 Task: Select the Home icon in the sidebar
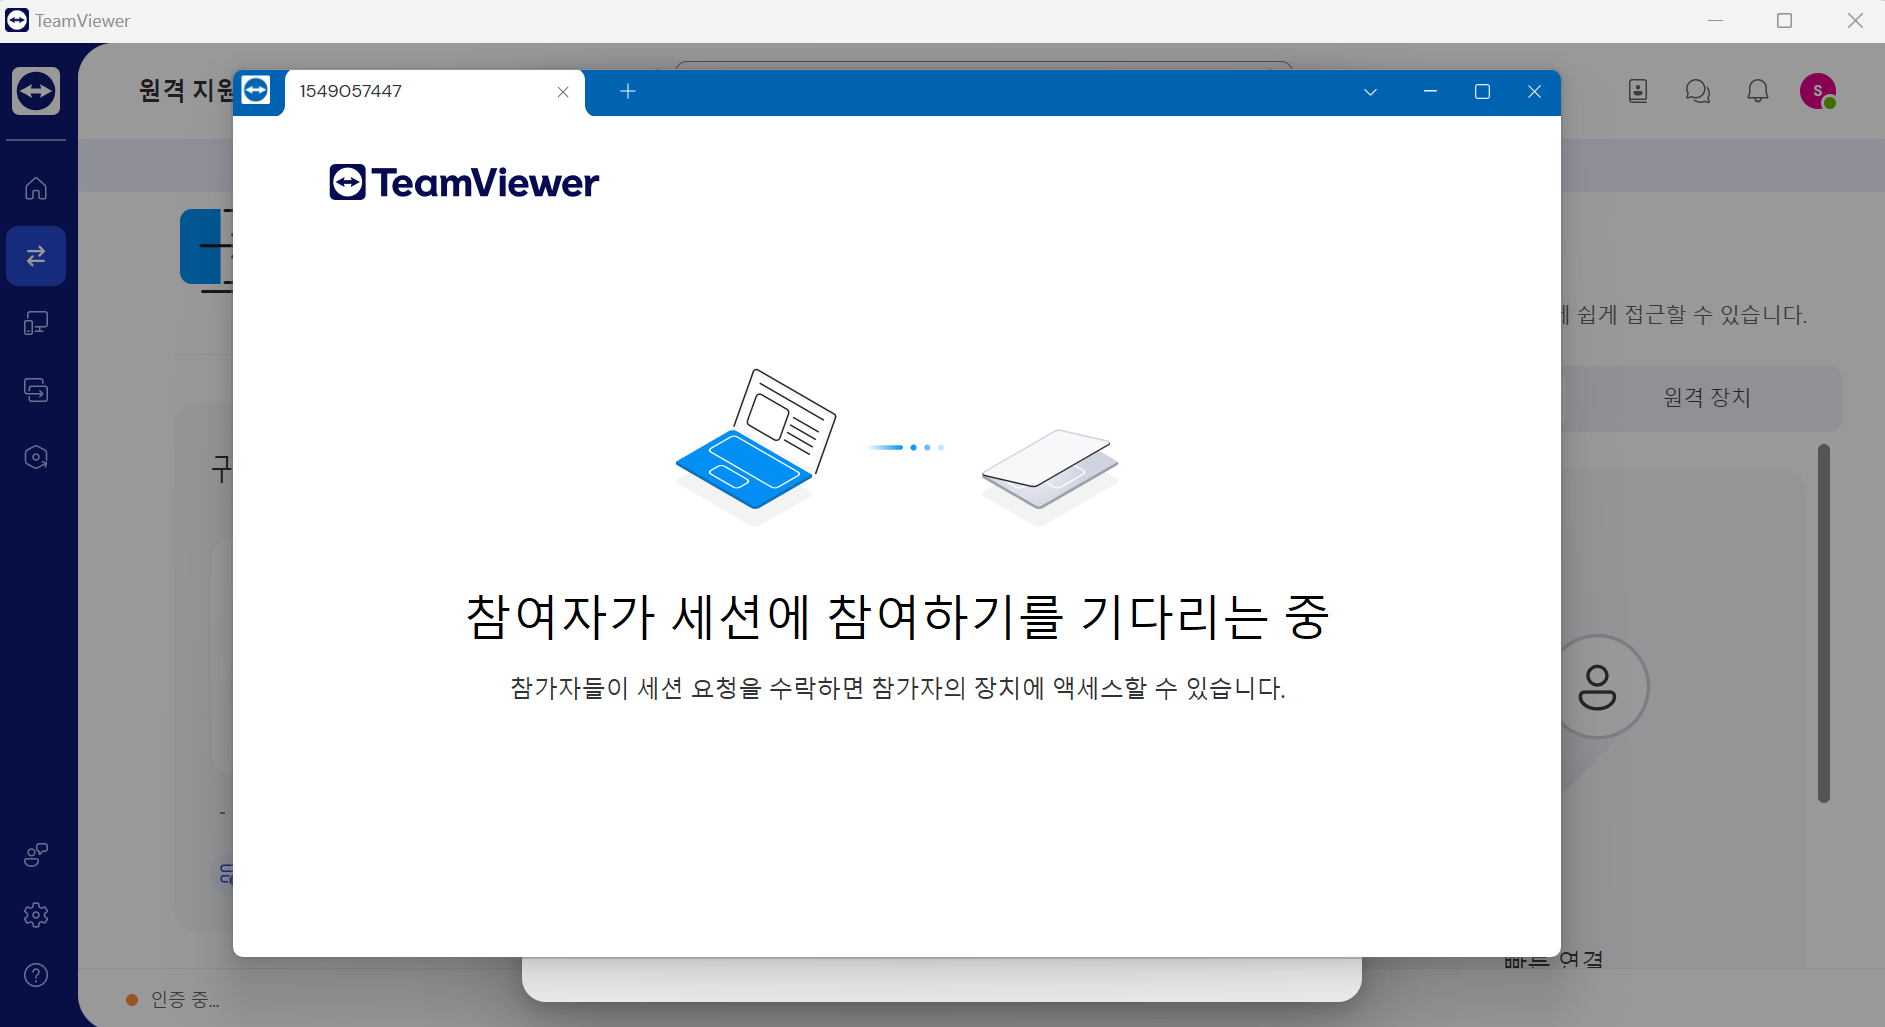pyautogui.click(x=36, y=189)
